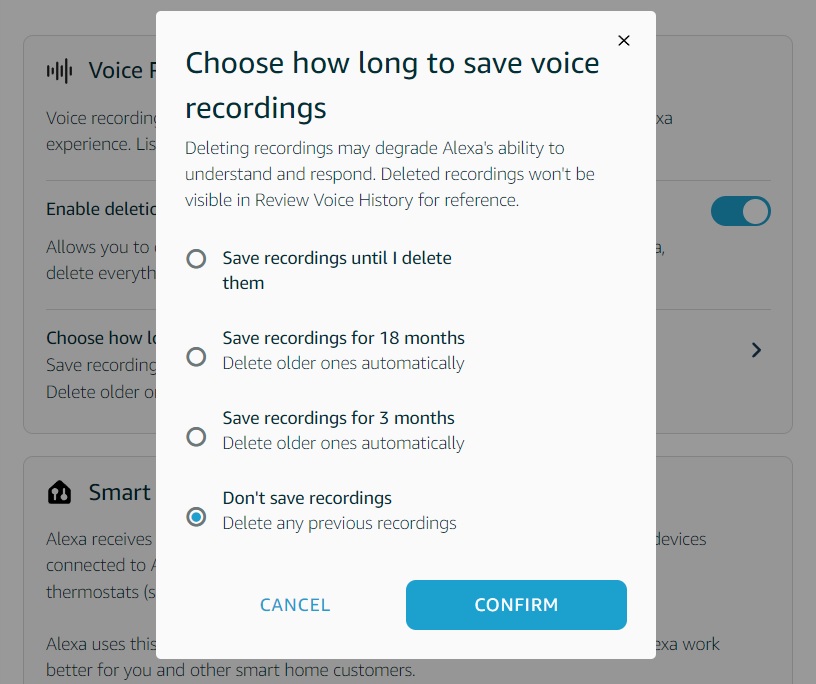Toggle the Enable deletion by voice switch

[x=740, y=211]
